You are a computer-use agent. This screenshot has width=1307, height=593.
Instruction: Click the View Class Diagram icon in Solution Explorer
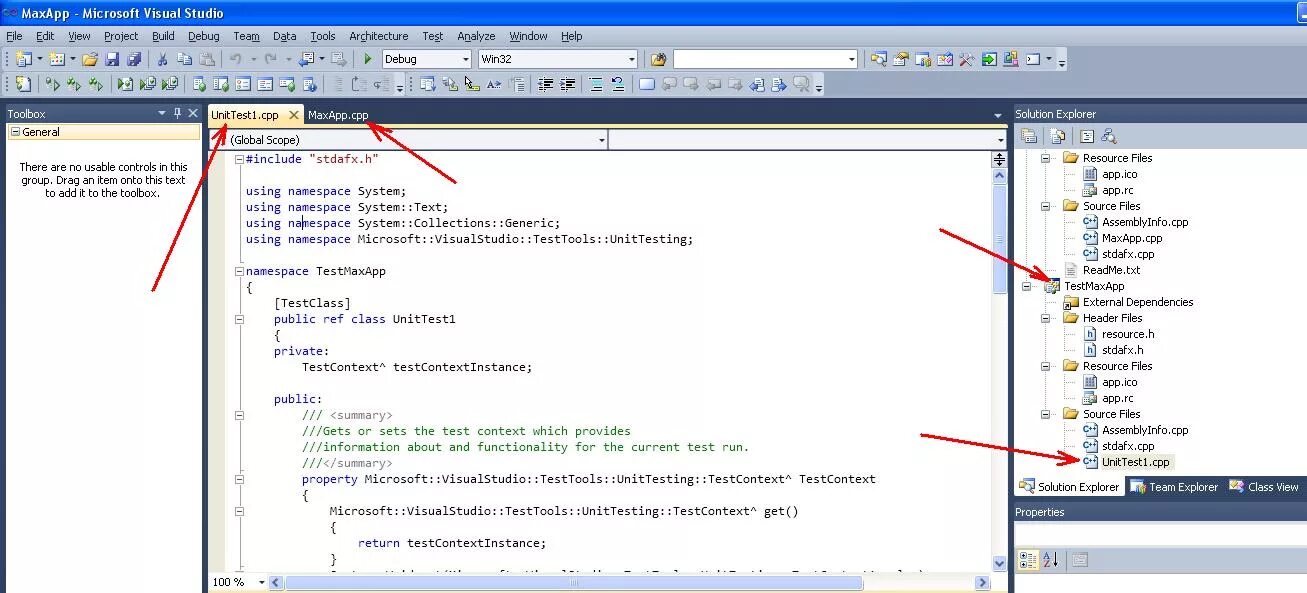click(x=1108, y=137)
